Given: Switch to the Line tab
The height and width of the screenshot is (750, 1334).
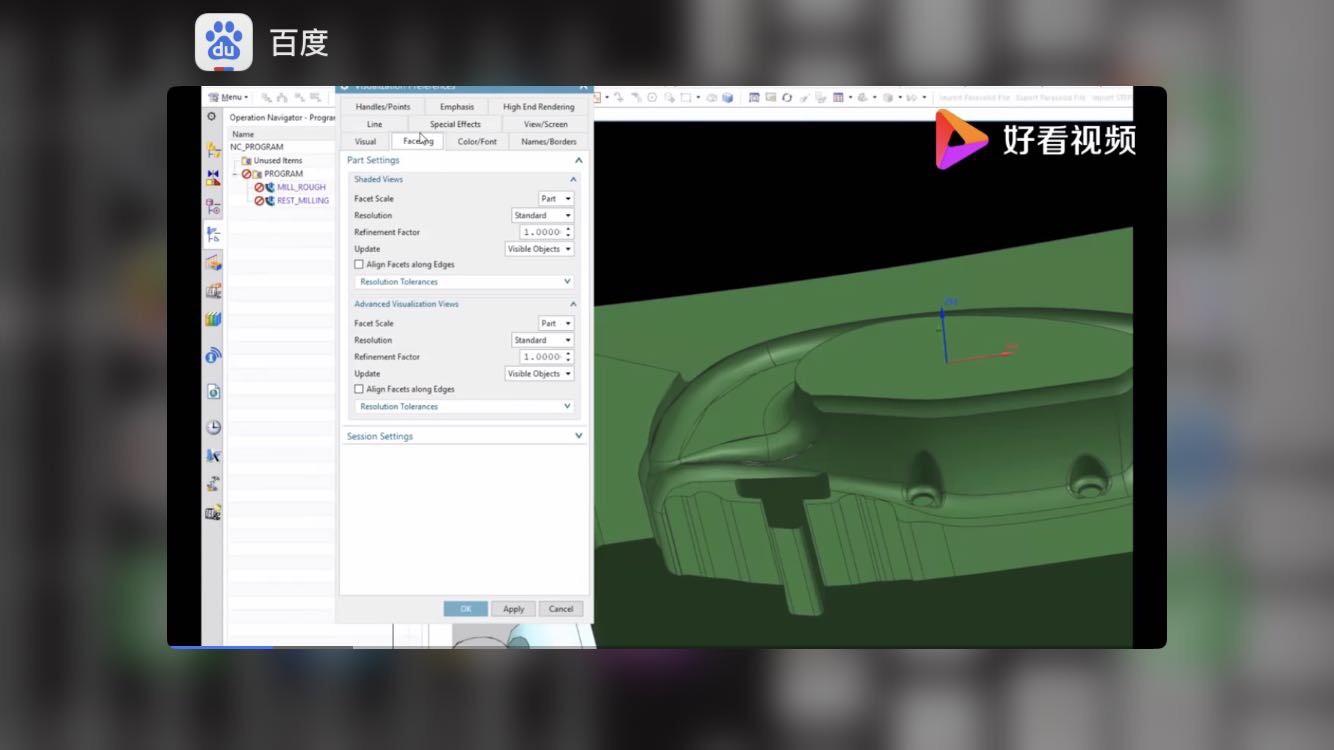Looking at the screenshot, I should tap(374, 125).
